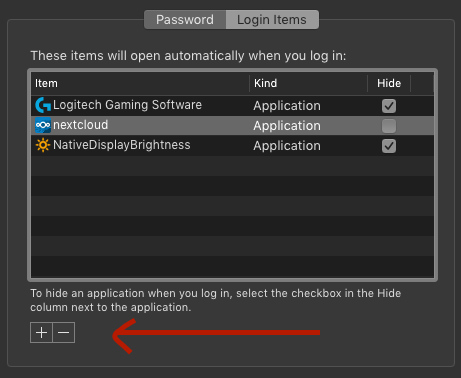This screenshot has height=378, width=461.
Task: Remove selected item with minus button
Action: 64,333
